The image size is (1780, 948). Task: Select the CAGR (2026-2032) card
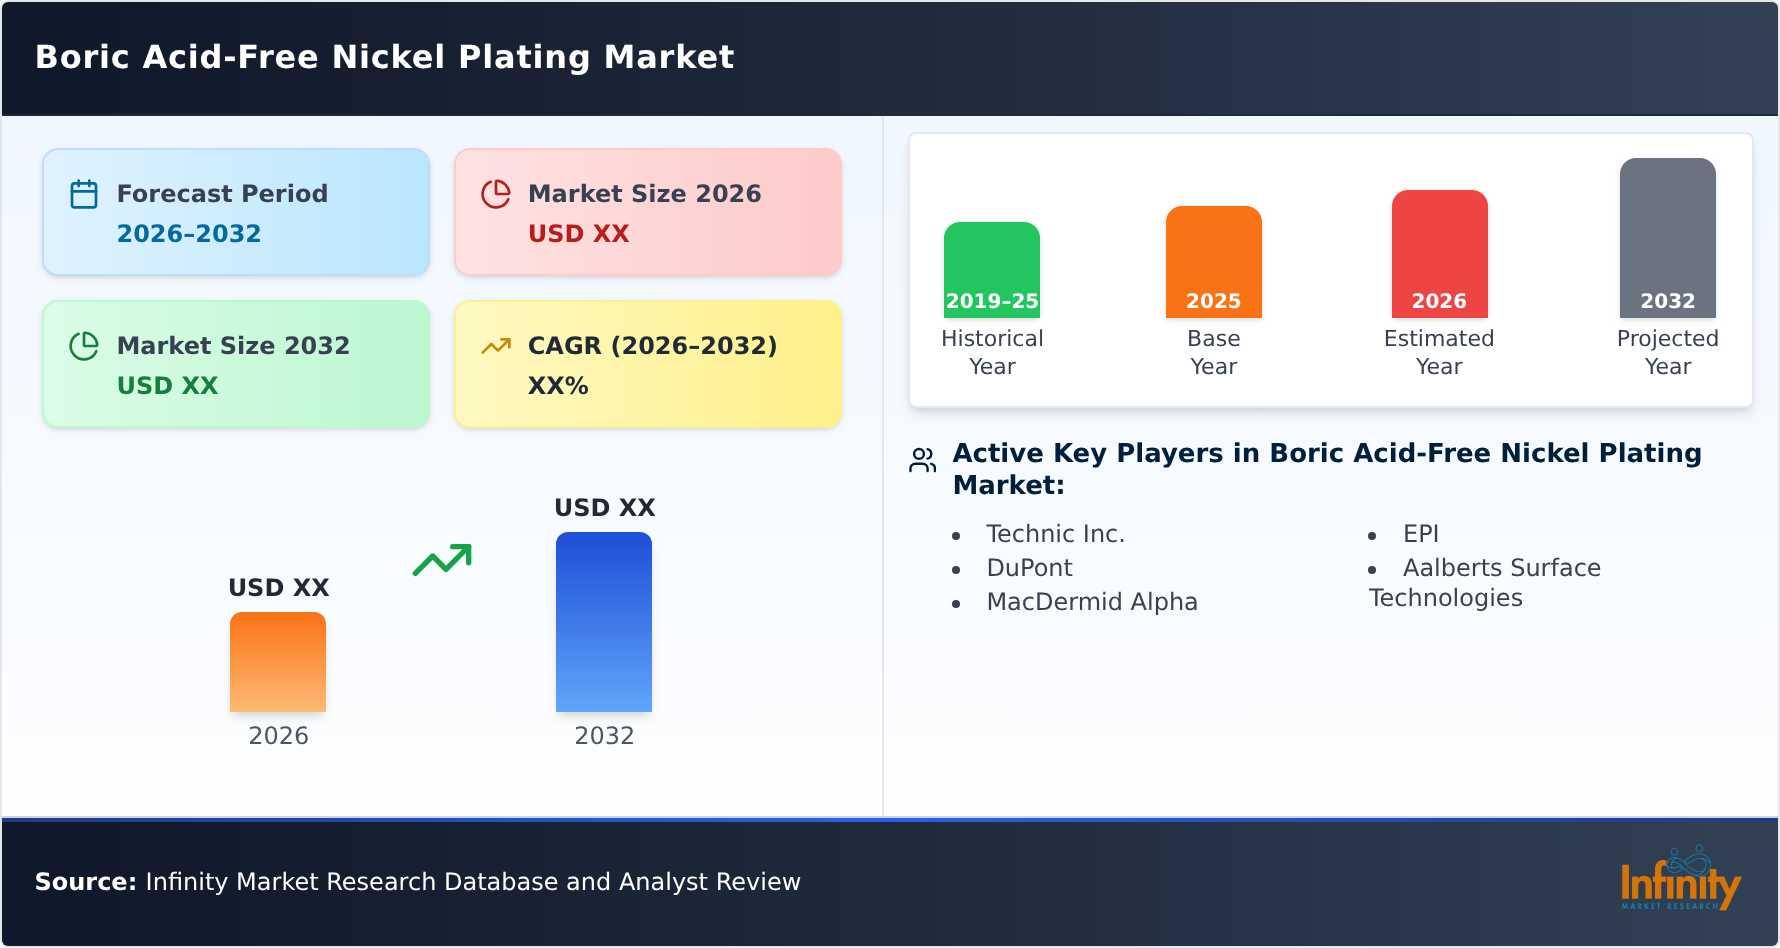[x=648, y=364]
